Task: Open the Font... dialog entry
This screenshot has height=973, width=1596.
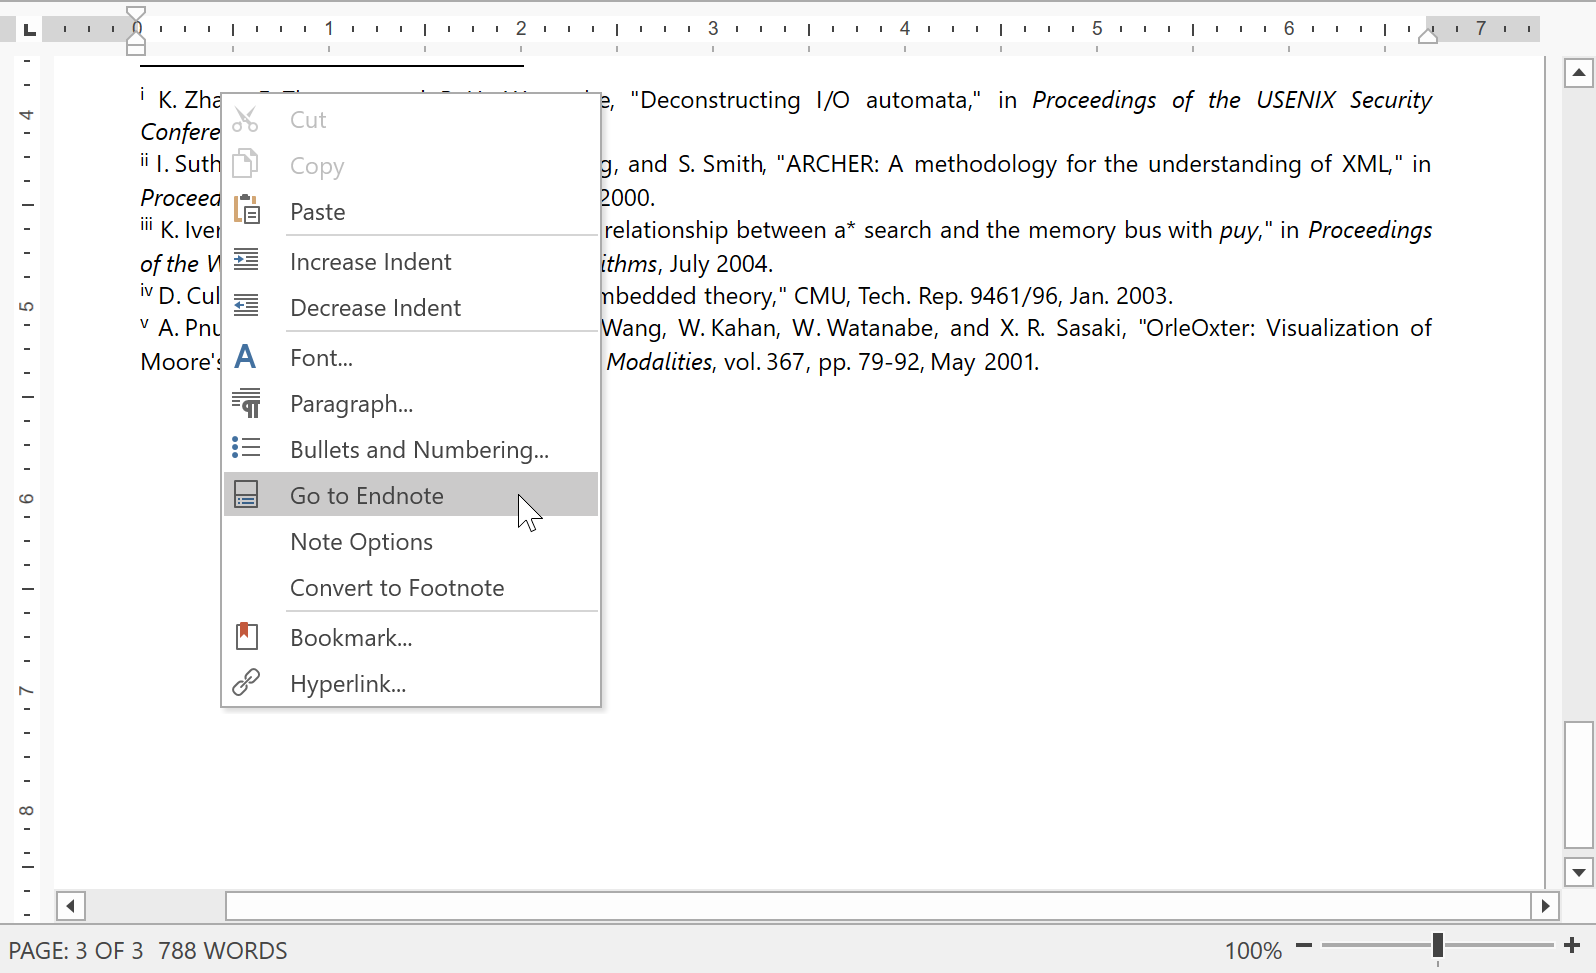Action: click(321, 358)
